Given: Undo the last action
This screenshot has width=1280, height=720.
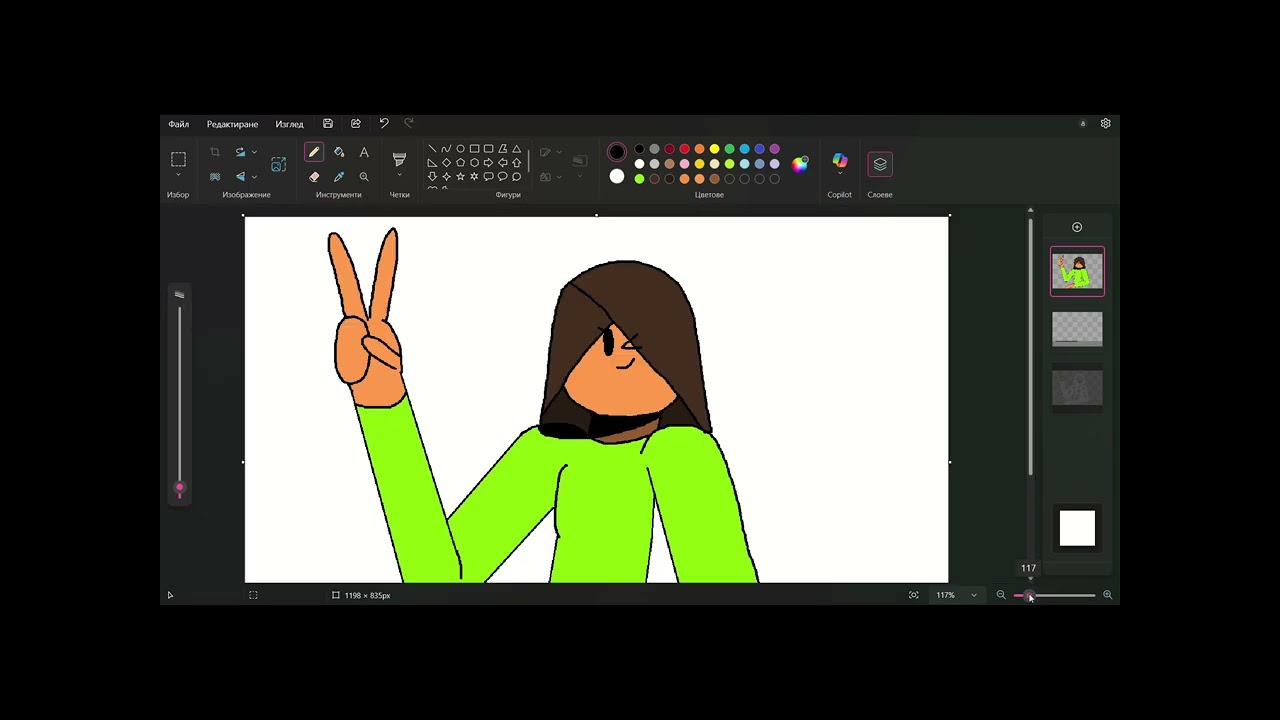Looking at the screenshot, I should (384, 123).
